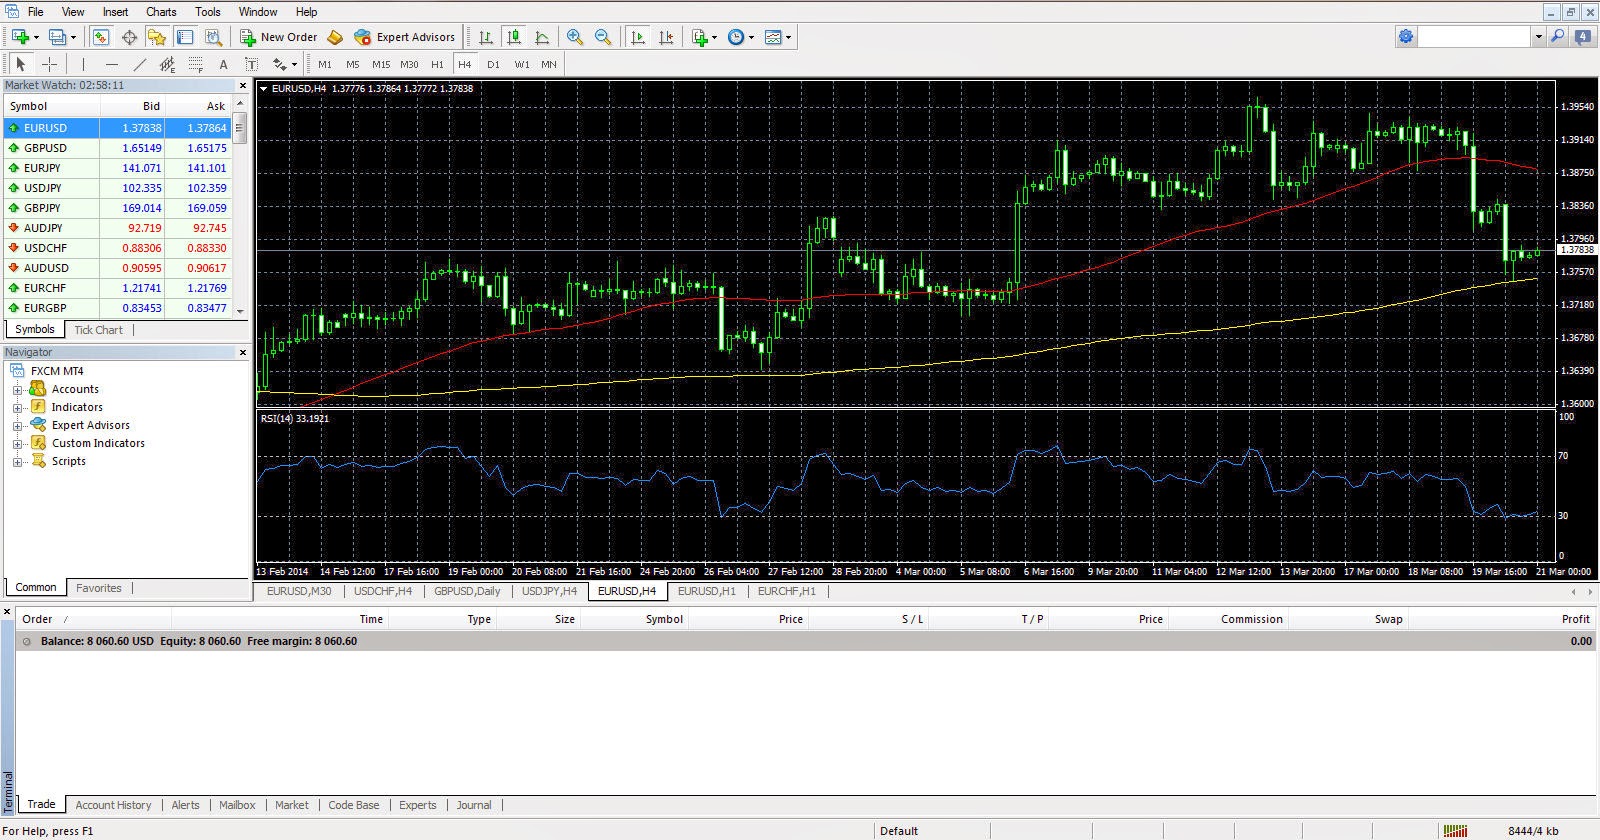The height and width of the screenshot is (840, 1600).
Task: Expand the Accounts tree node
Action: tap(17, 389)
